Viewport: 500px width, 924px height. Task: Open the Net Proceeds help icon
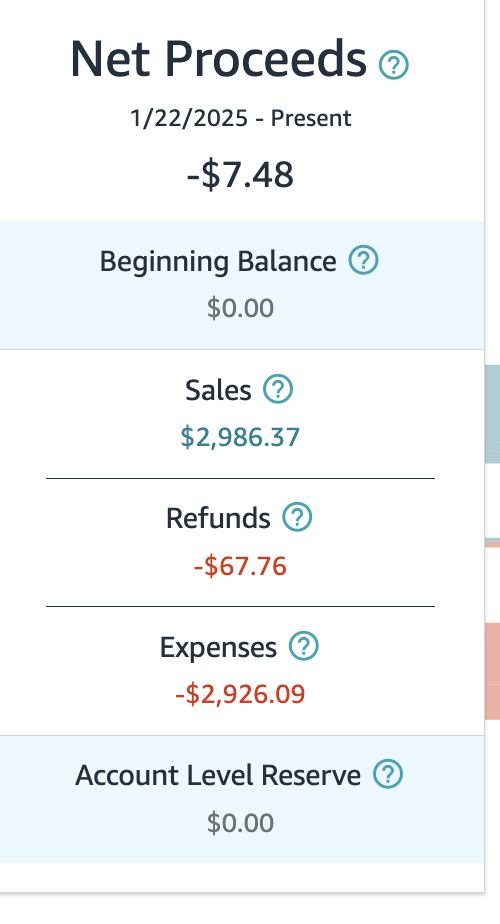(393, 65)
